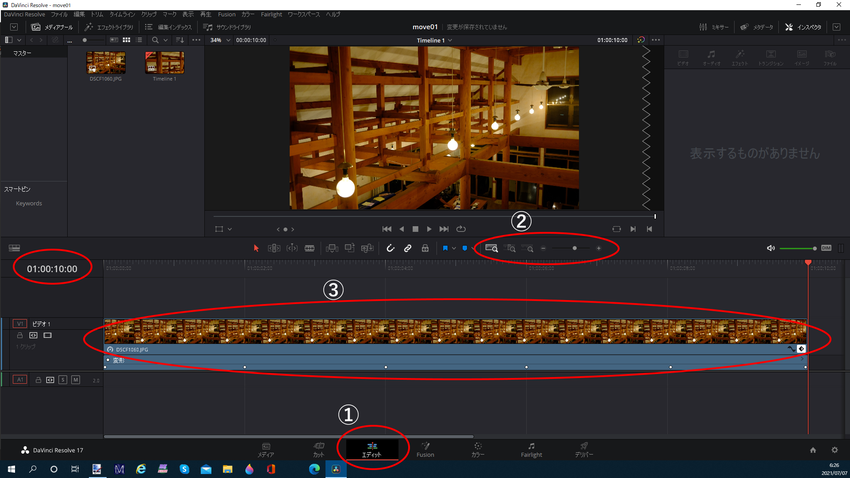
Task: Click the Insert Clip icon
Action: (332, 248)
